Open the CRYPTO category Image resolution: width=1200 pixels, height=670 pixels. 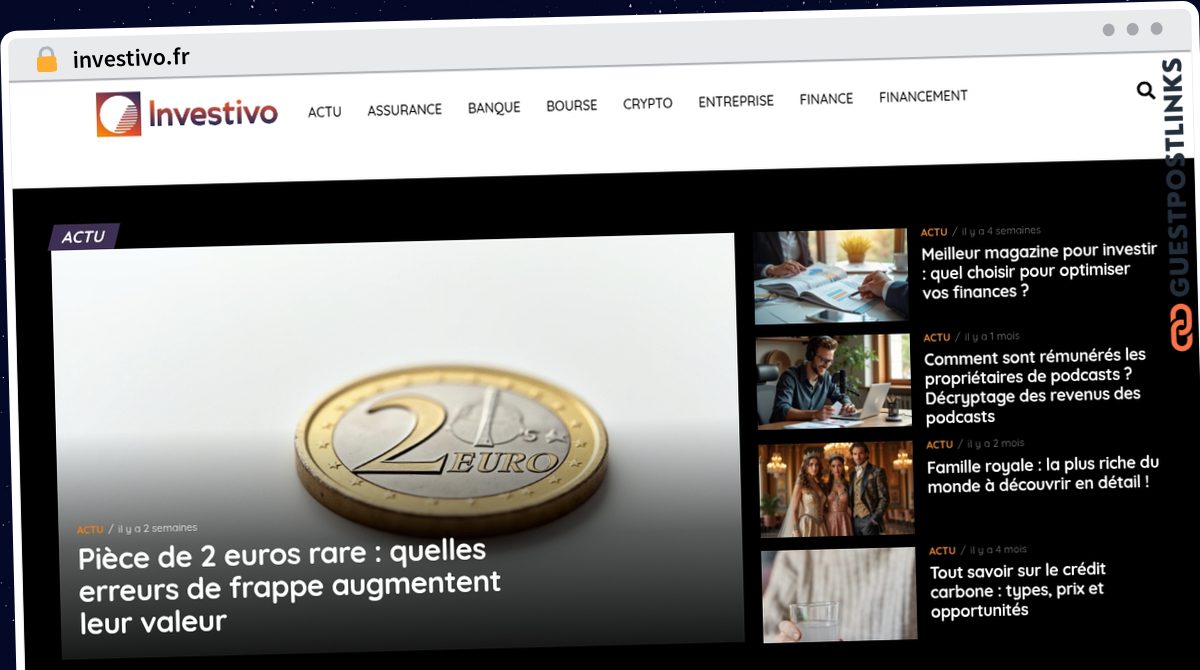[647, 103]
